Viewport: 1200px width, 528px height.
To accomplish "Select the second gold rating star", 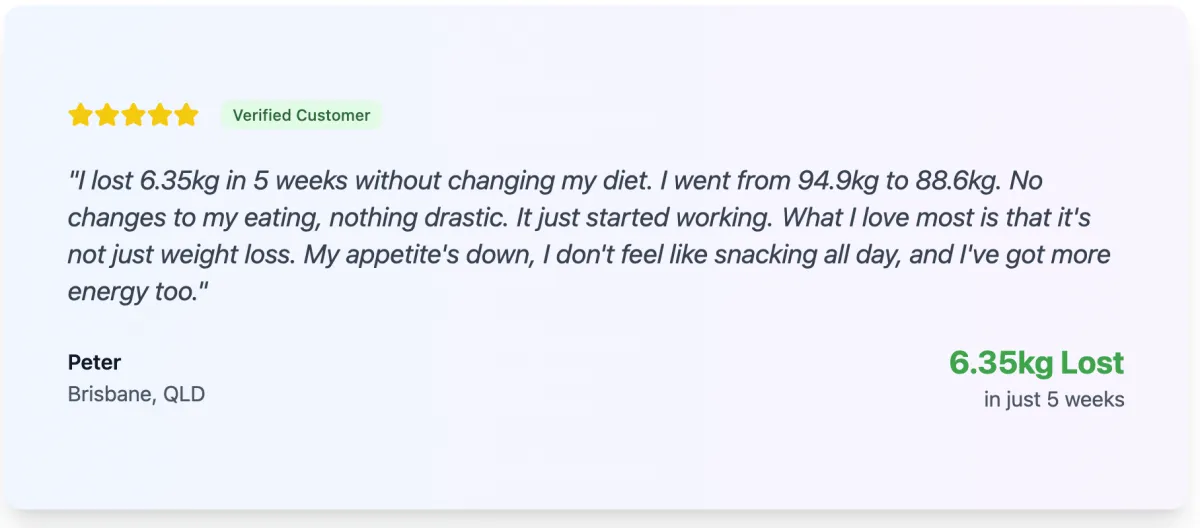I will 107,115.
